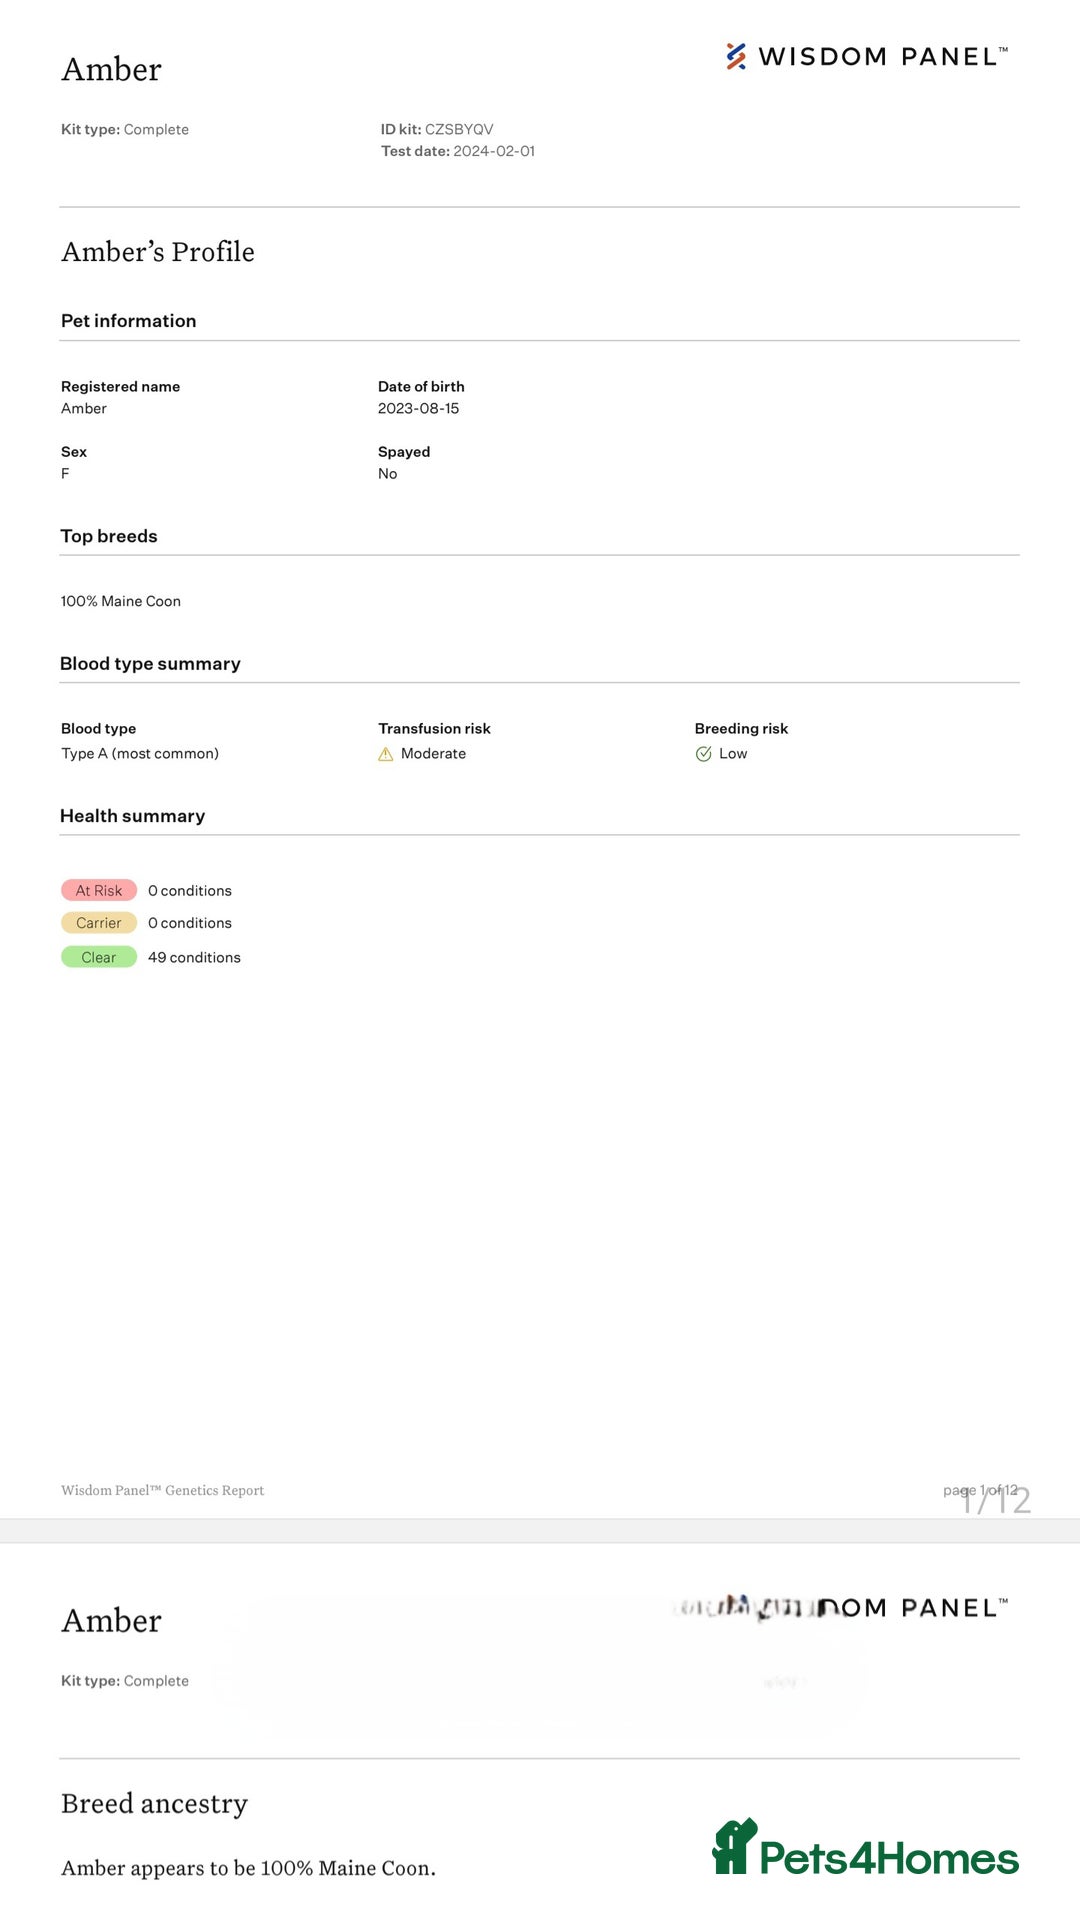1080x1908 pixels.
Task: Click the ID kit code CZSBYQV
Action: (x=459, y=129)
